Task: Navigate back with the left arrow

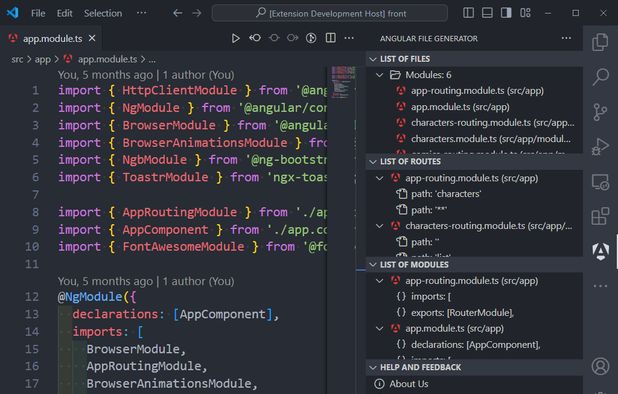Action: point(177,13)
